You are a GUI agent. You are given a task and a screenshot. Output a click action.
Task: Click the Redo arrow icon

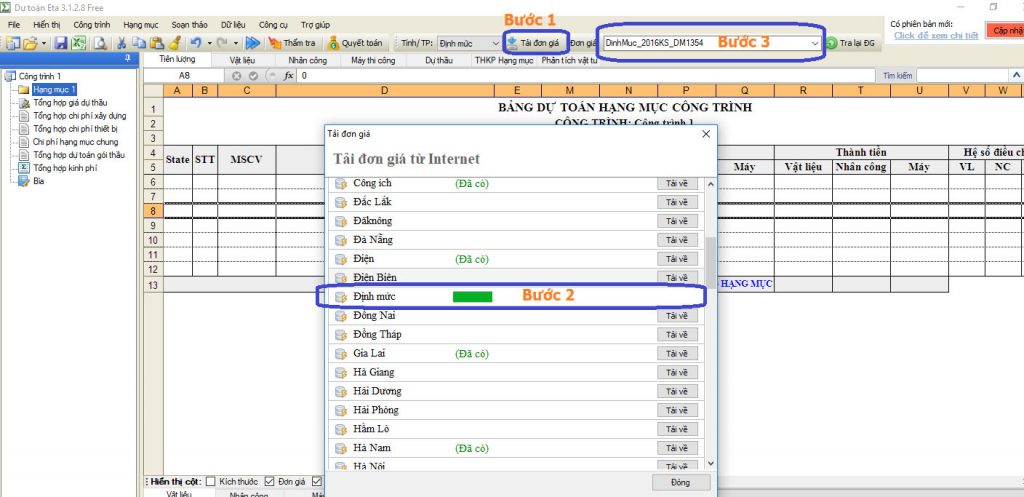[x=222, y=43]
